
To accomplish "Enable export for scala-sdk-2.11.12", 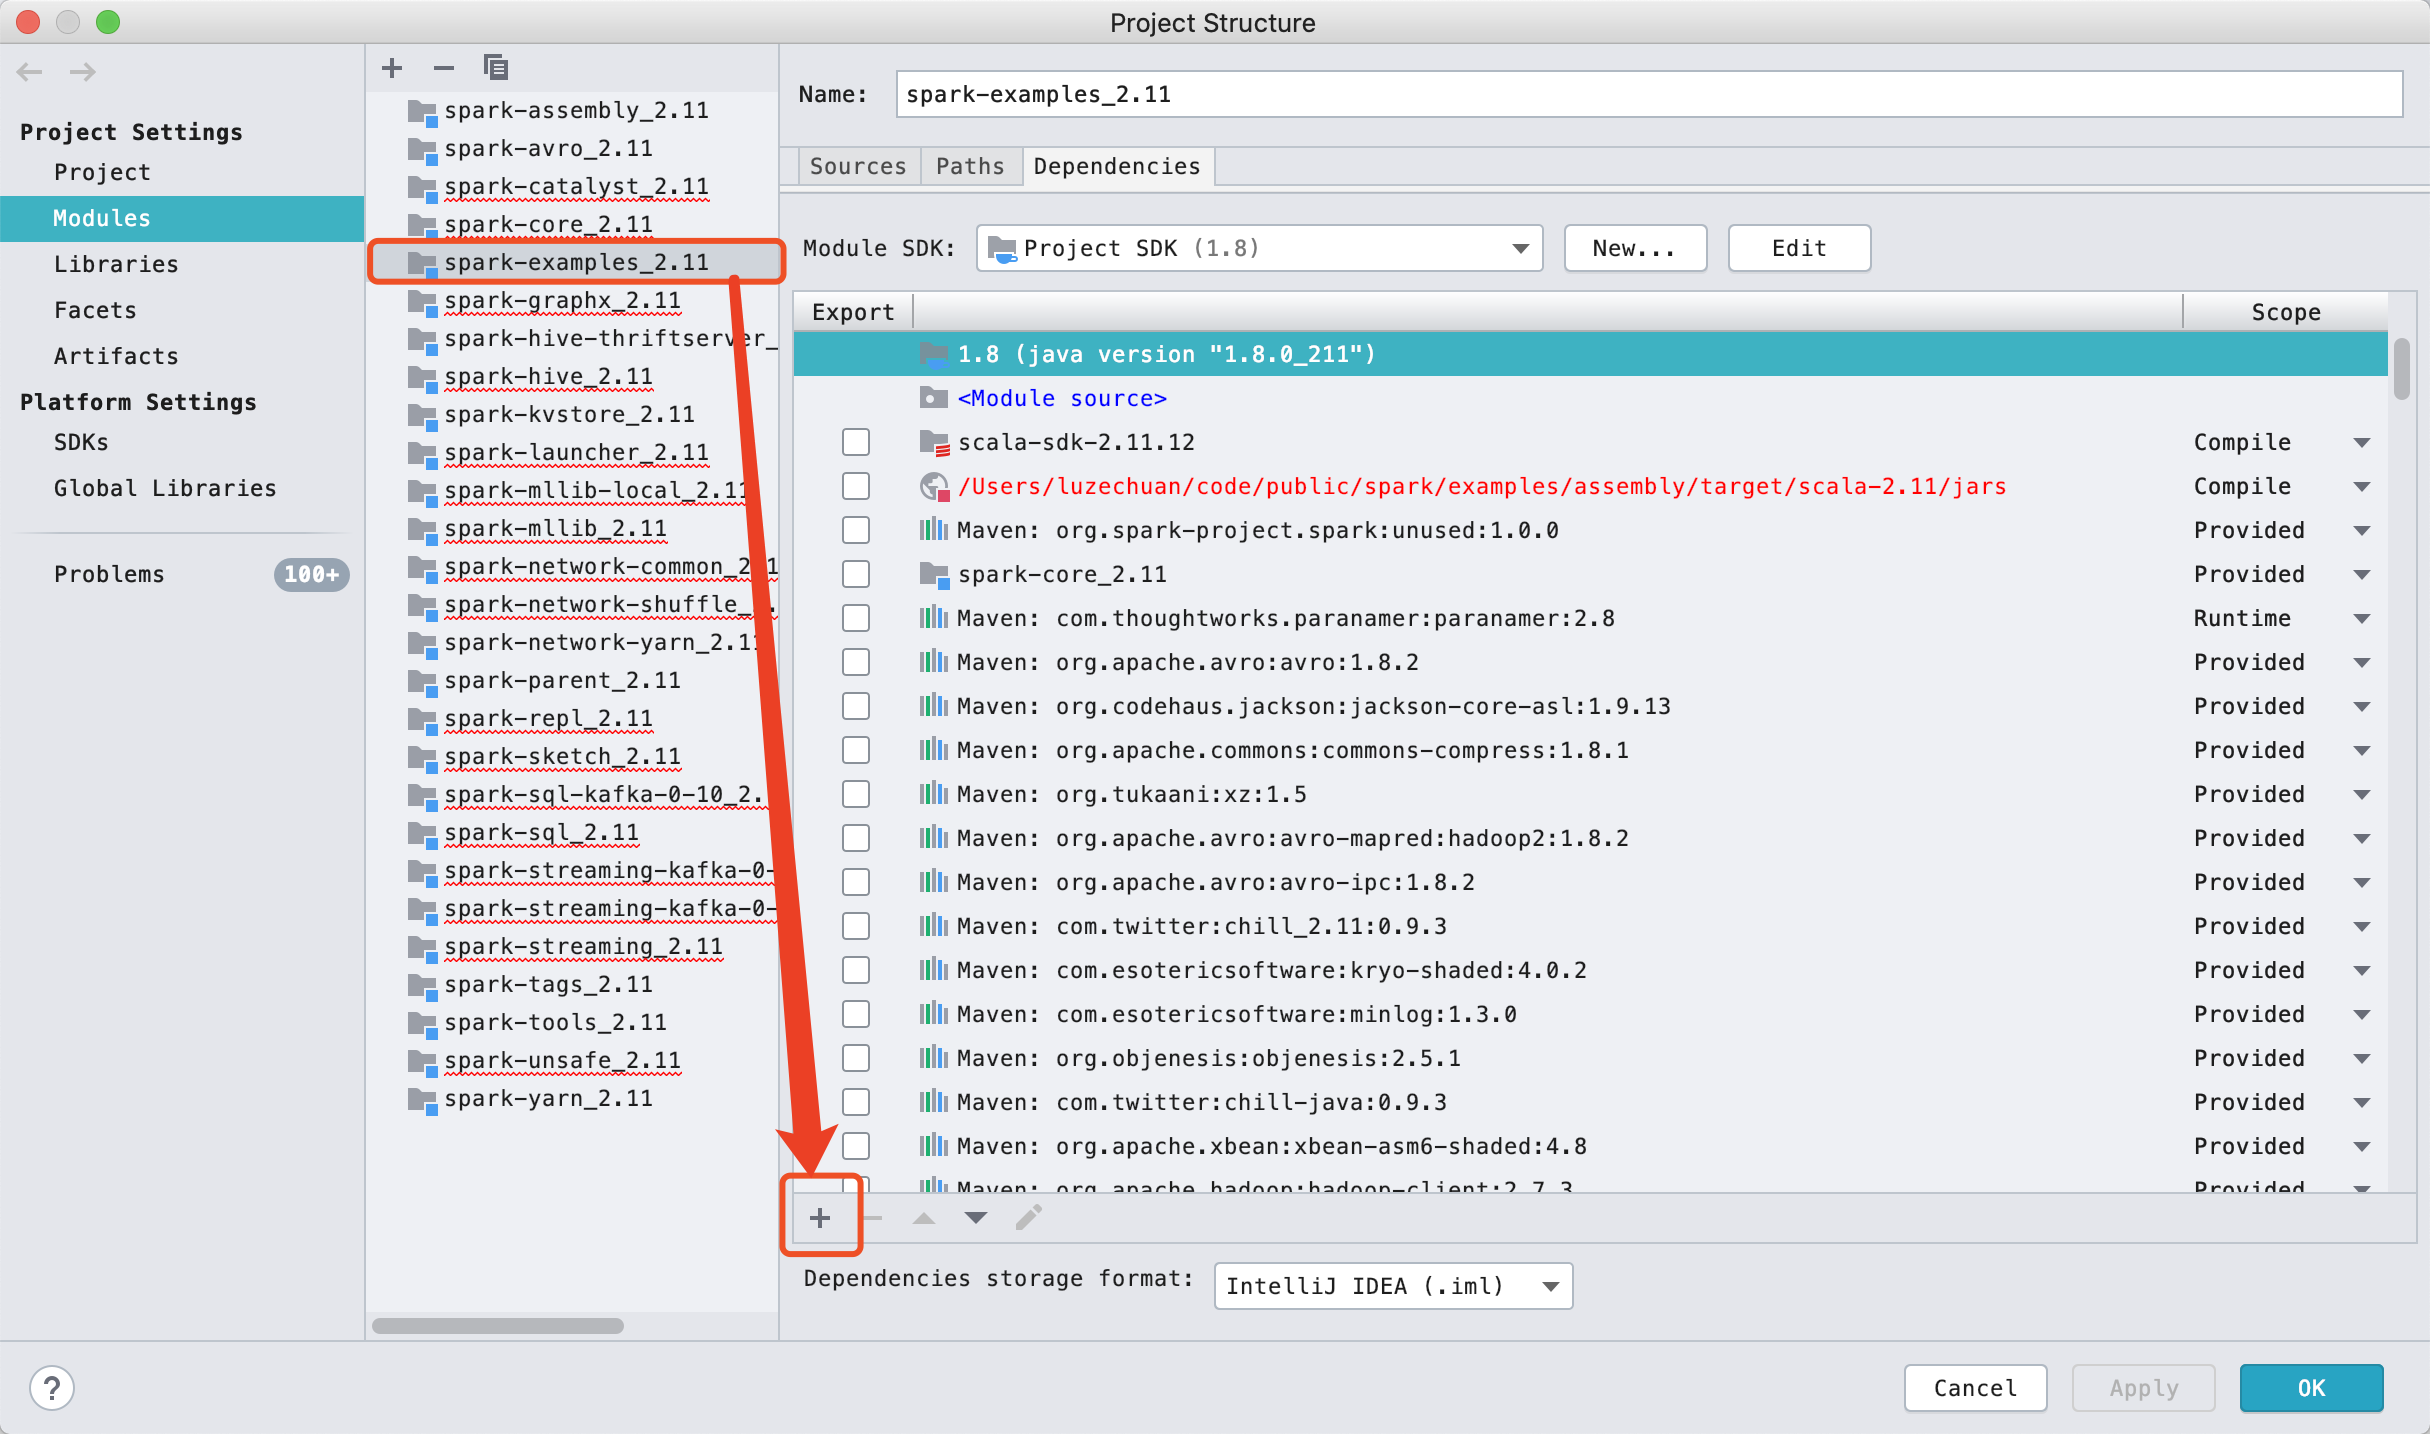I will point(856,442).
